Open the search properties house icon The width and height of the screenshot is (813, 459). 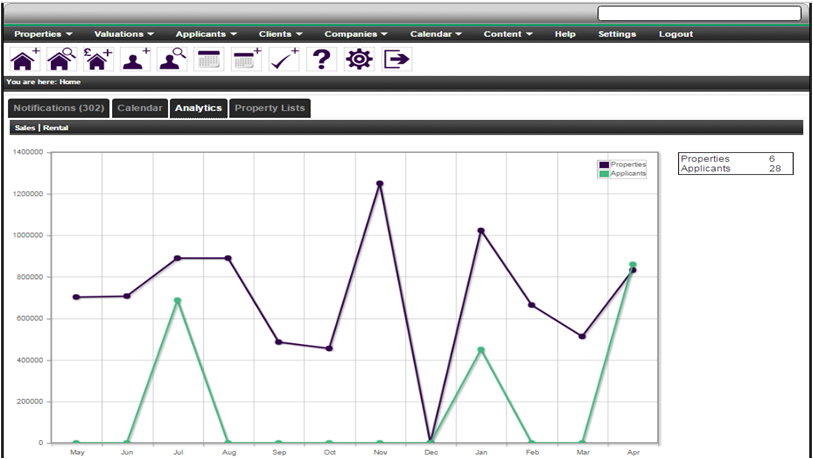coord(61,59)
